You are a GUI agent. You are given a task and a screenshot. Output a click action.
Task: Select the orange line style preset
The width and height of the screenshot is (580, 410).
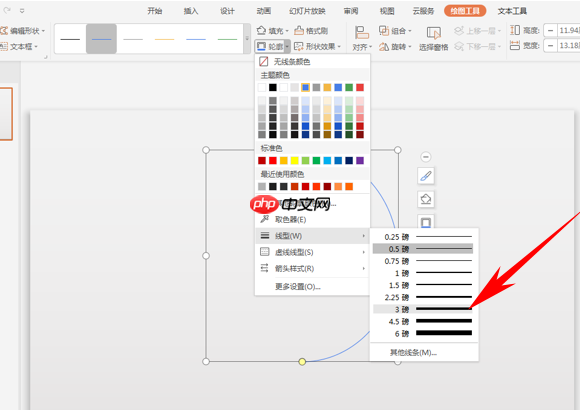point(164,39)
